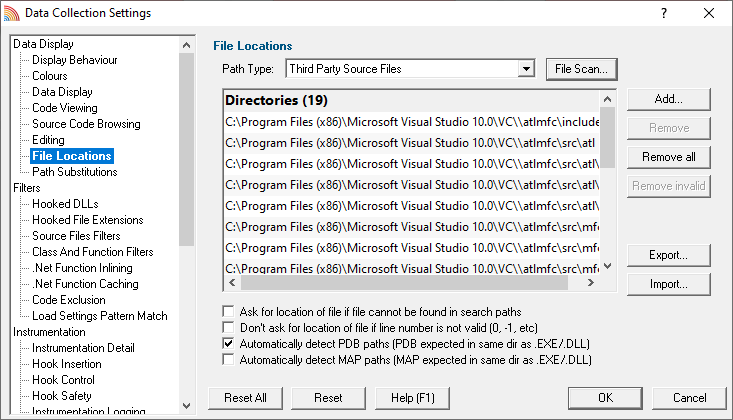This screenshot has width=733, height=420.
Task: Click the Remove all button
Action: point(668,157)
